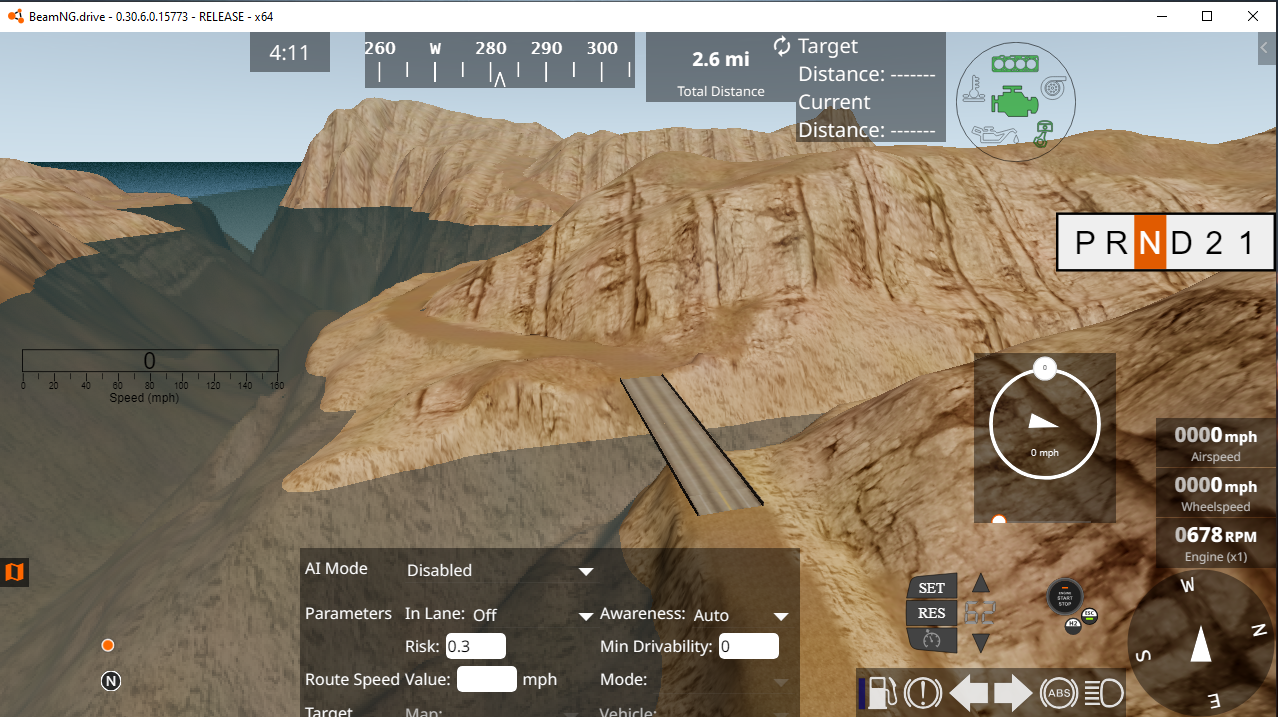Select gear R on the shifter
The height and width of the screenshot is (717, 1278).
(1117, 243)
